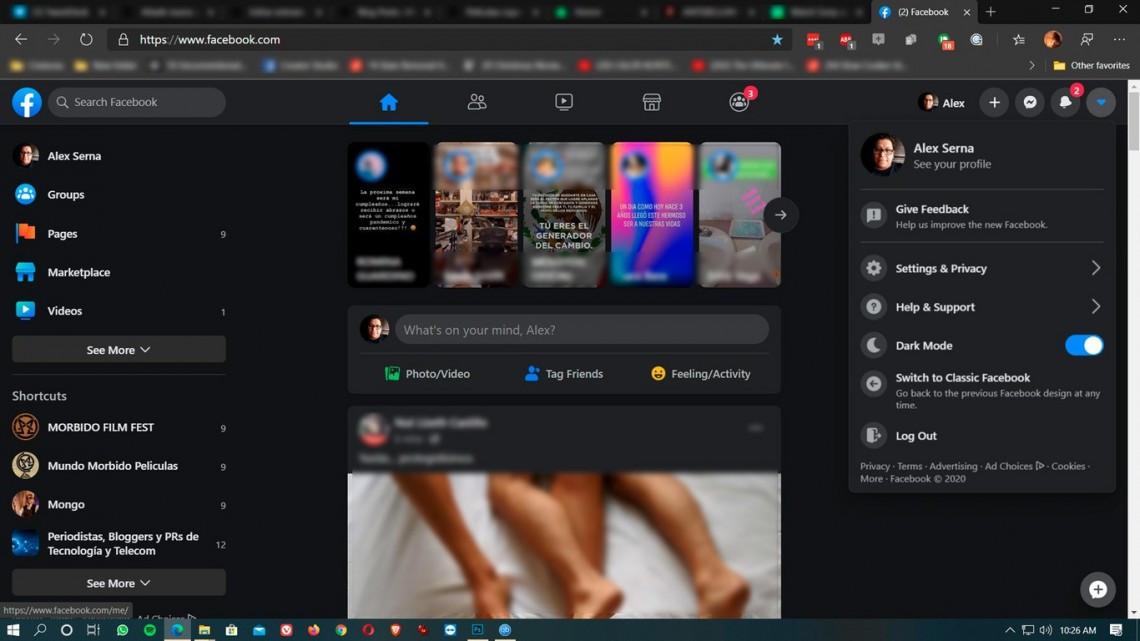Click the plus Create icon in header
The width and height of the screenshot is (1140, 641).
click(994, 102)
